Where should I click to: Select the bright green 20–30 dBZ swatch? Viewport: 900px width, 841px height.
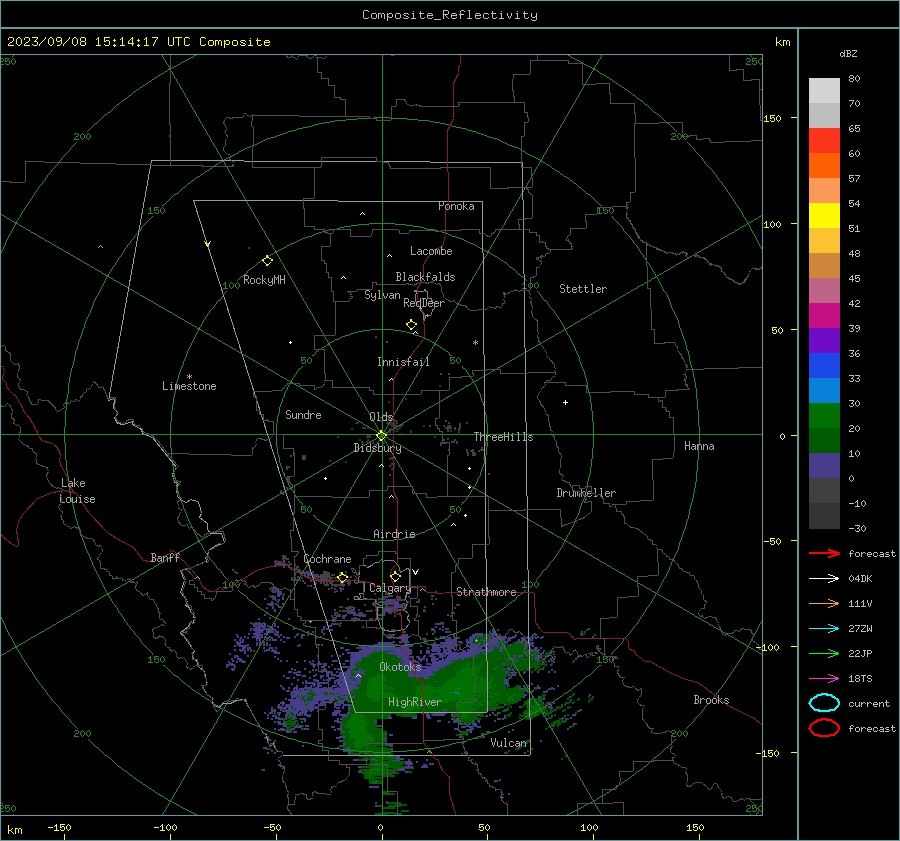coord(824,415)
